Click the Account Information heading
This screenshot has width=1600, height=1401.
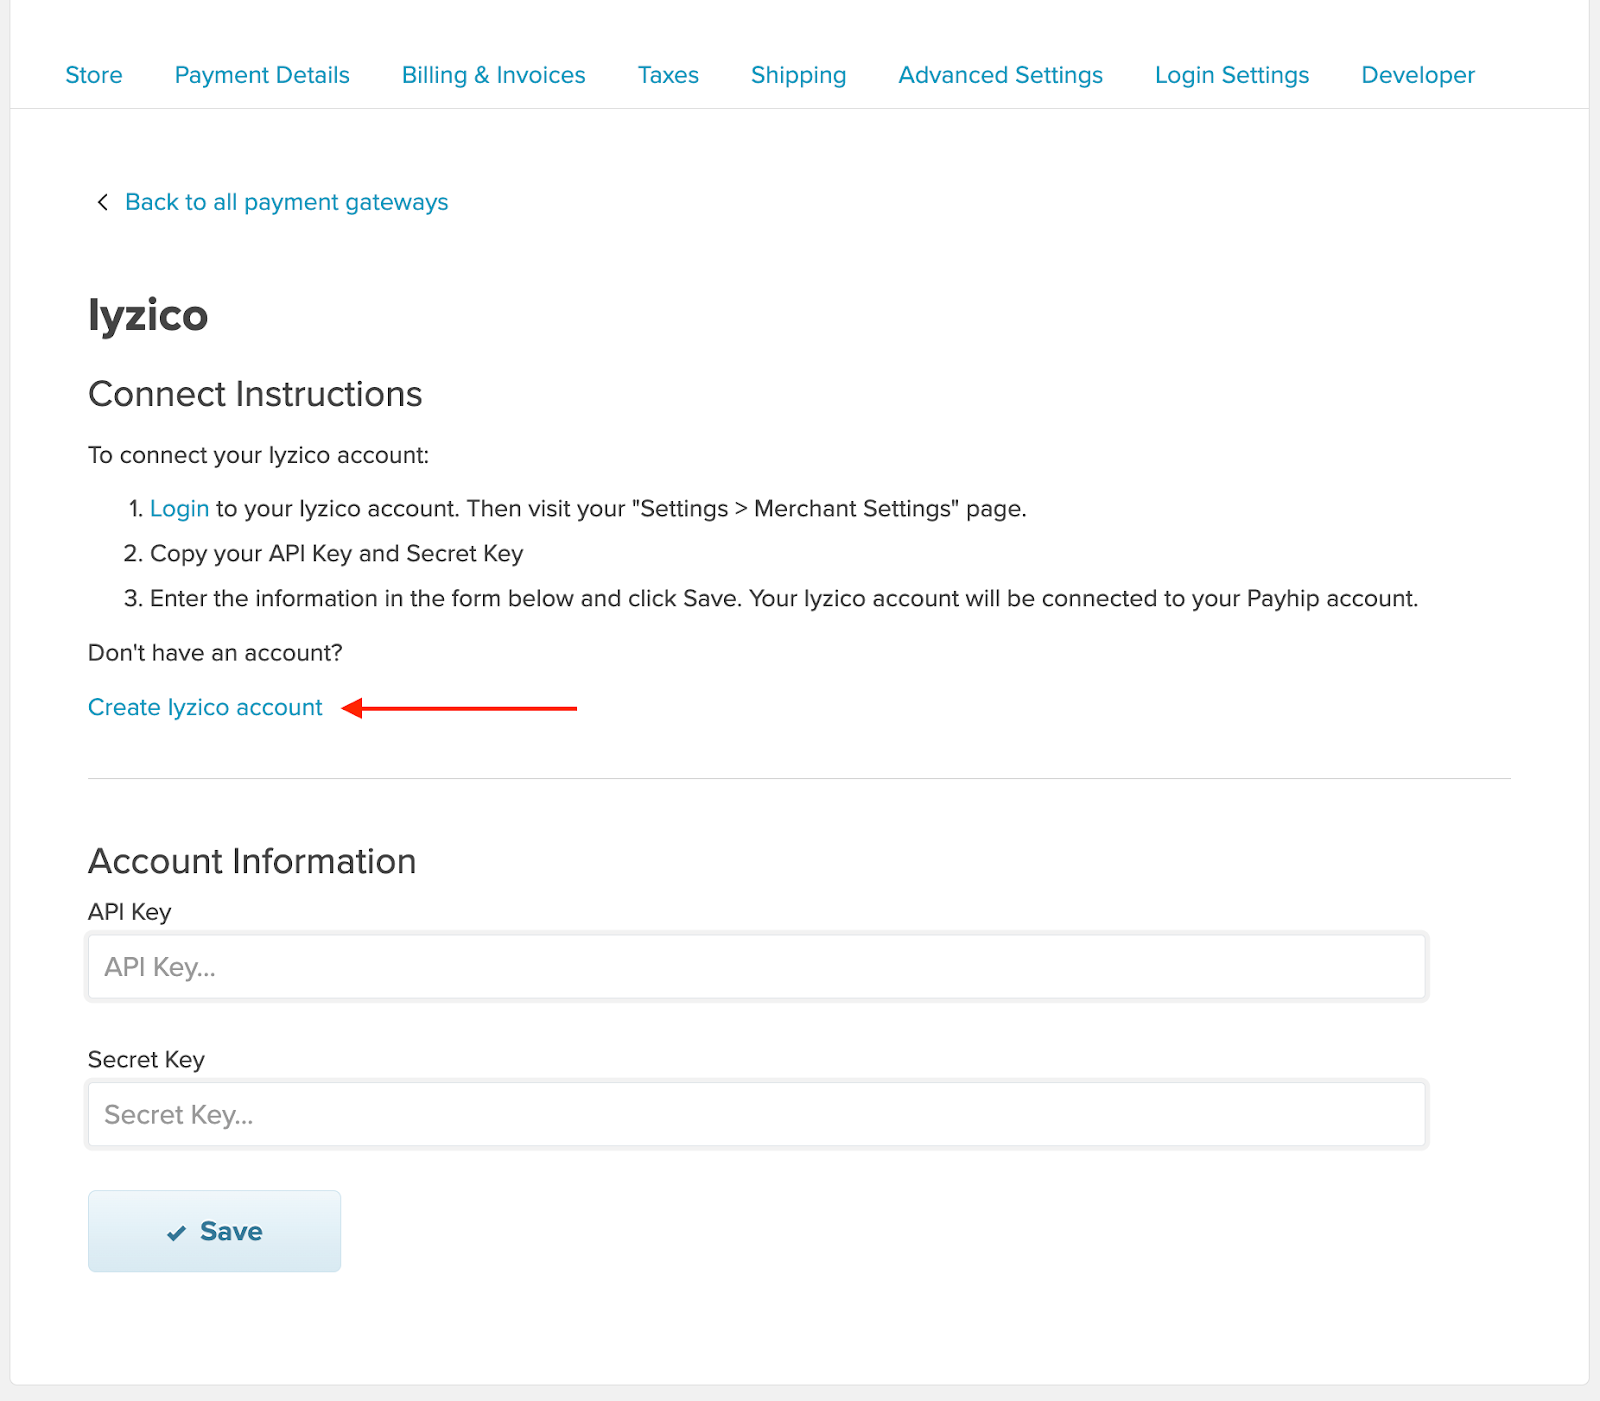252,861
